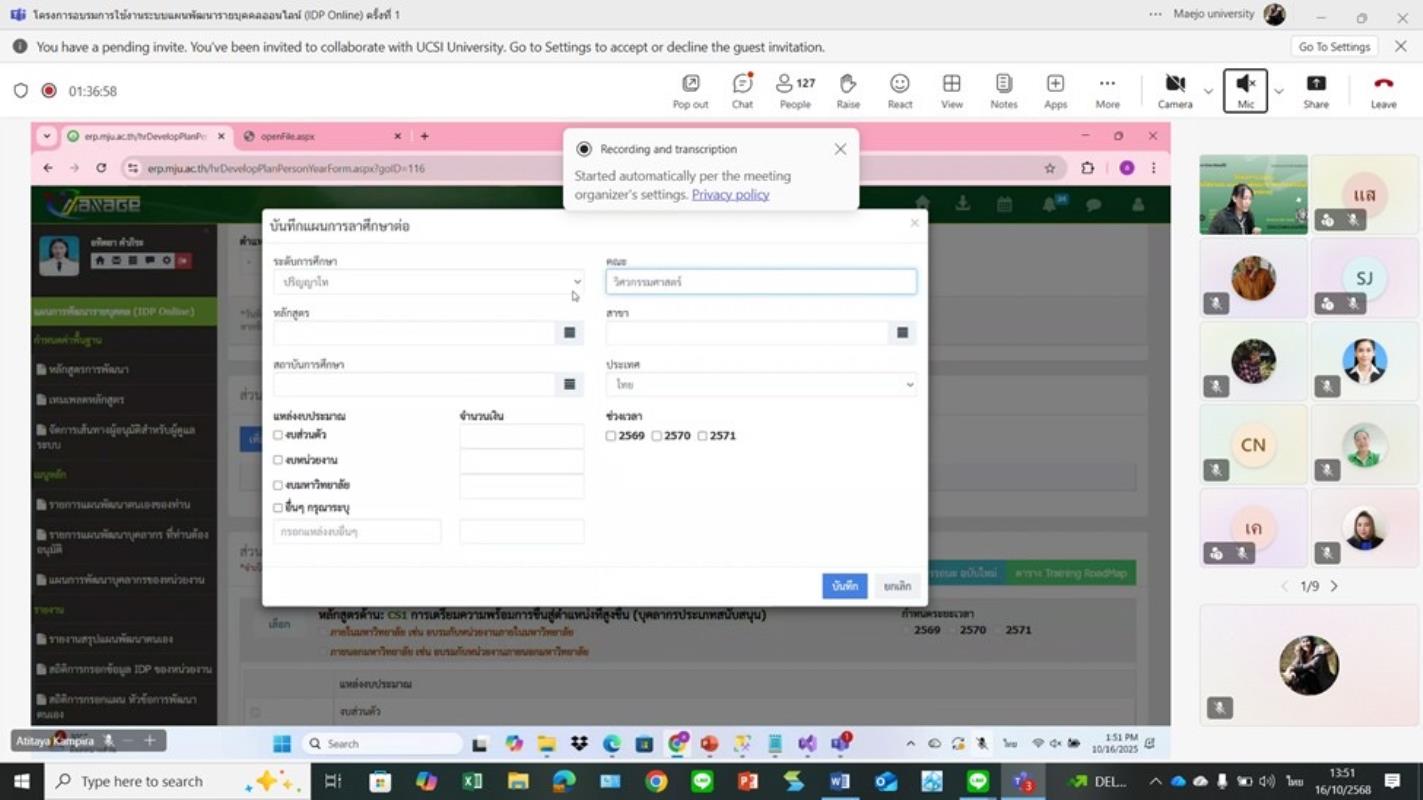Expand Camera options dropdown arrow

(x=1208, y=91)
